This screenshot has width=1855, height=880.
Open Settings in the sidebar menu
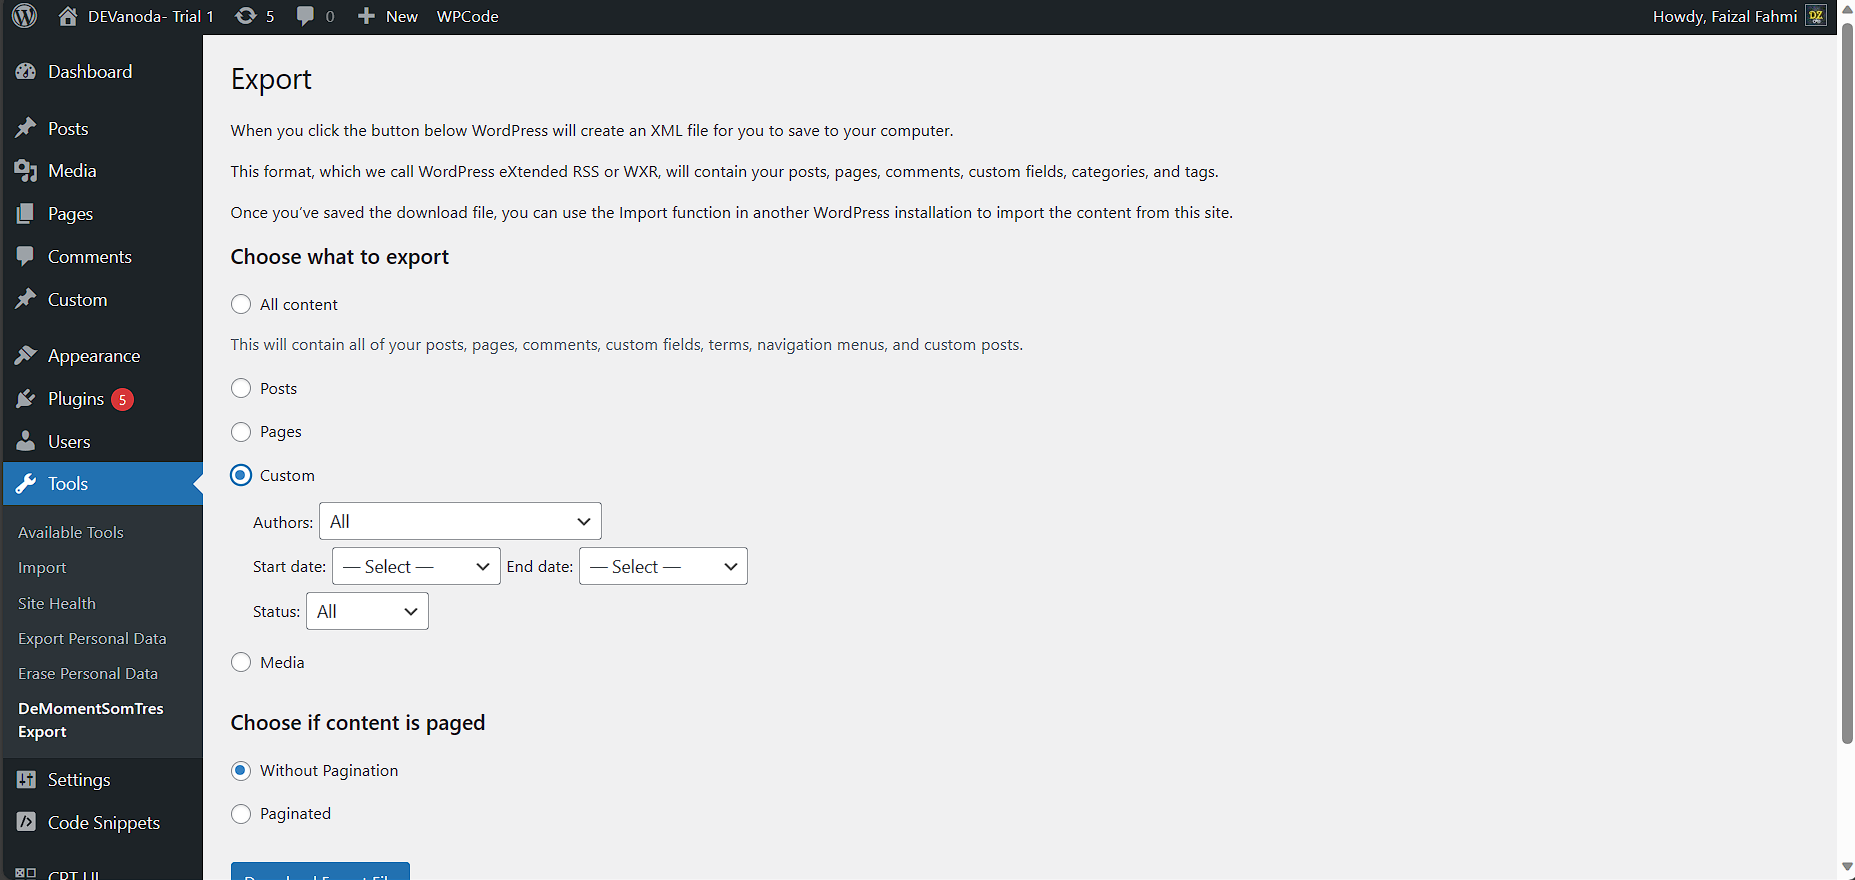(79, 780)
